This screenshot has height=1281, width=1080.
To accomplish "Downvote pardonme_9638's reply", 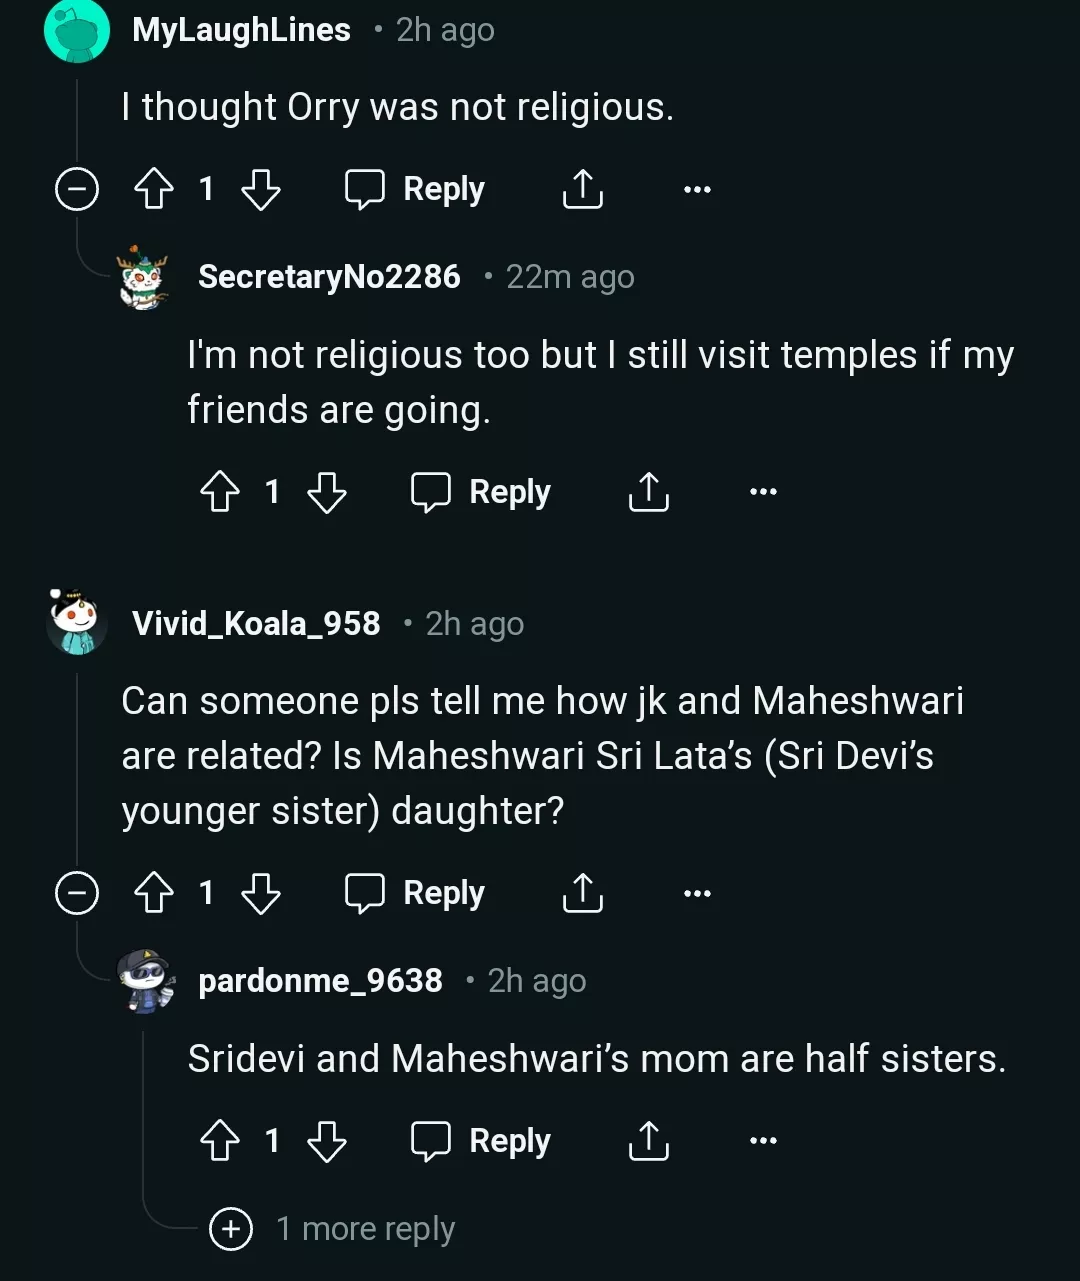I will [327, 1141].
